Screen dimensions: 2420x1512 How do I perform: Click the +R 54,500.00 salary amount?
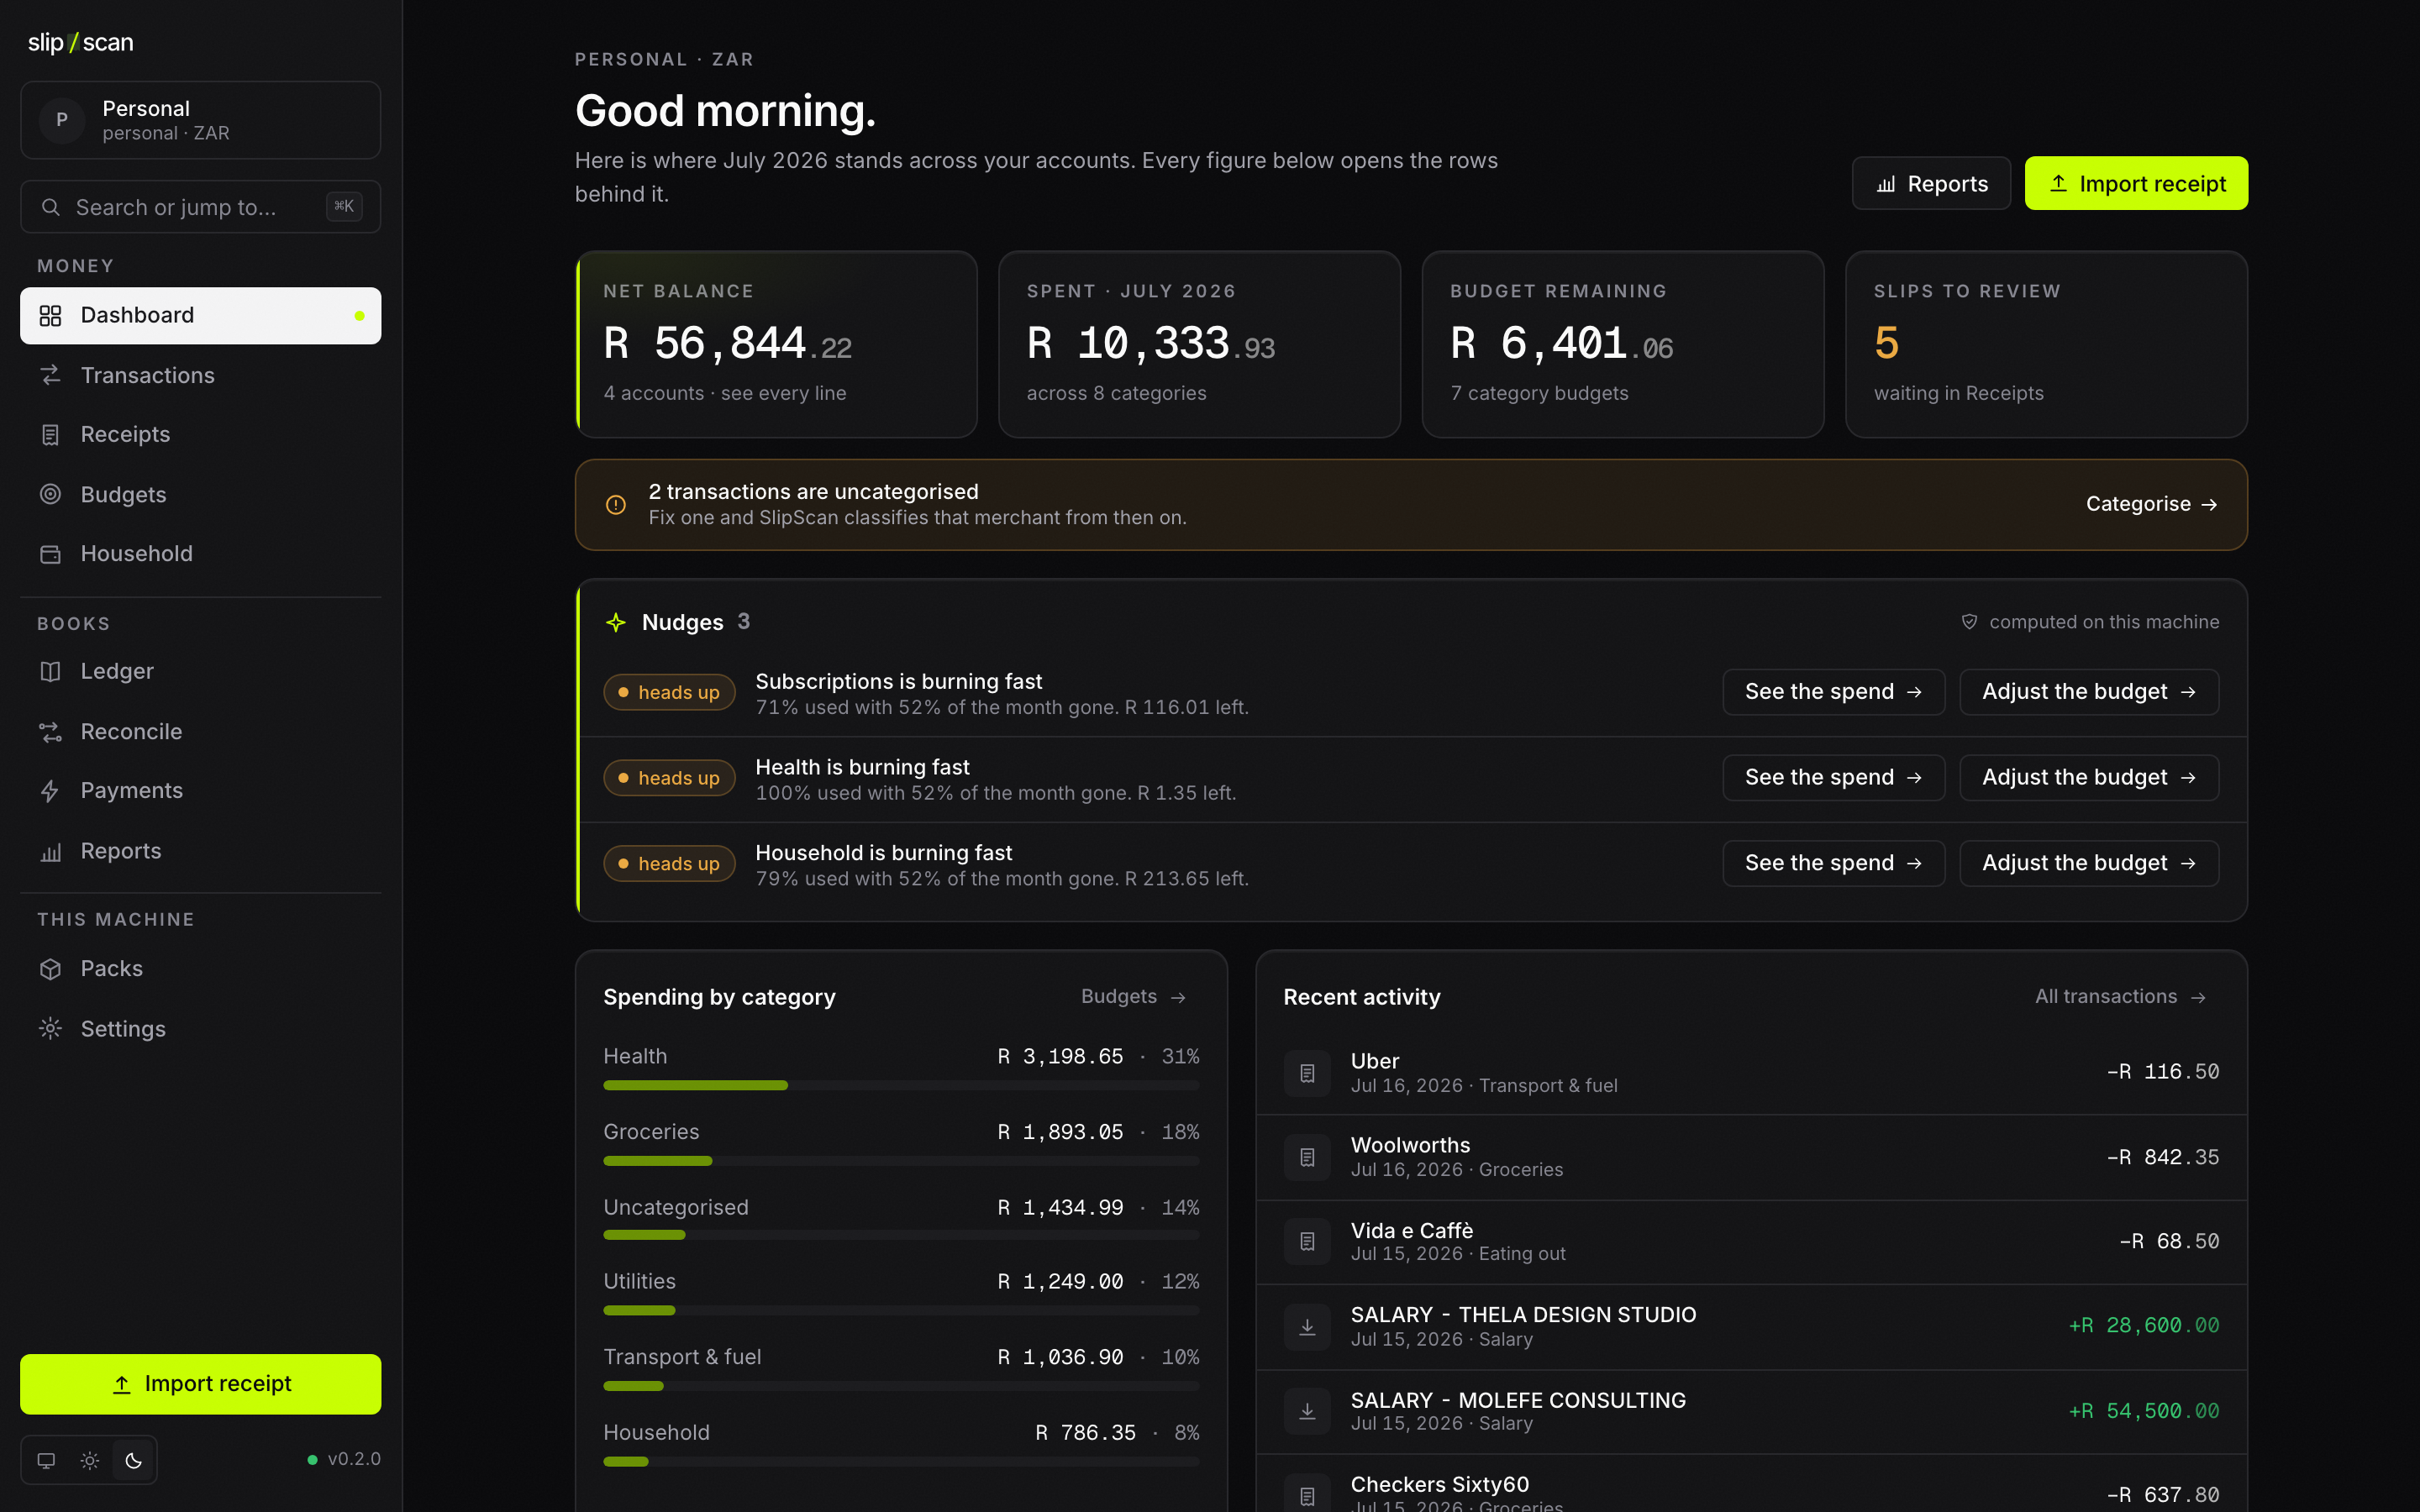2143,1411
